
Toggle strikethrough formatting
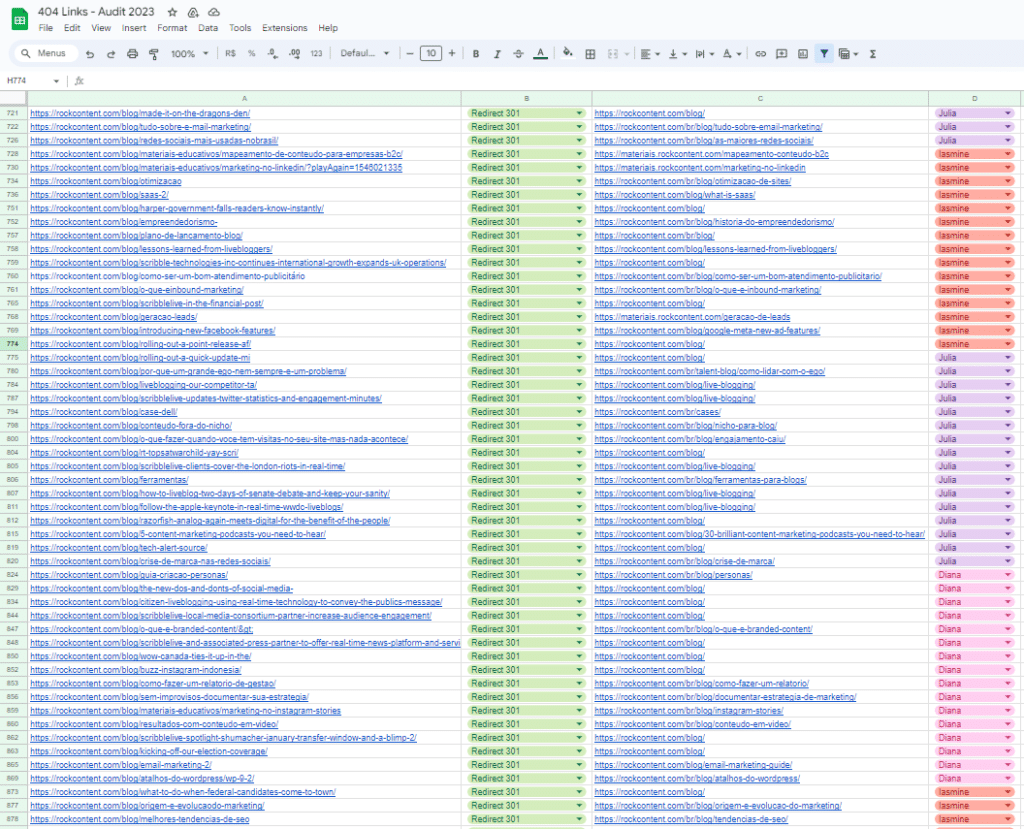point(519,54)
